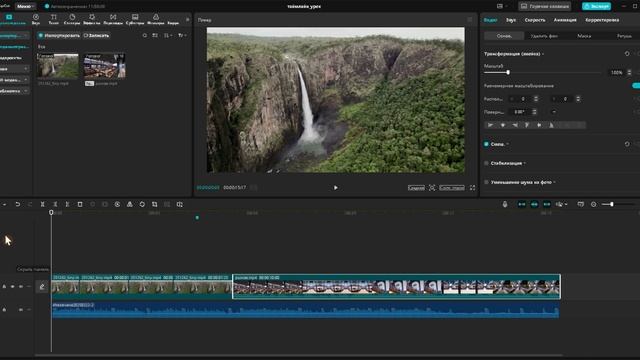The height and width of the screenshot is (360, 640).
Task: Switch to the Speed (Скорость) inspector tab
Action: [535, 20]
